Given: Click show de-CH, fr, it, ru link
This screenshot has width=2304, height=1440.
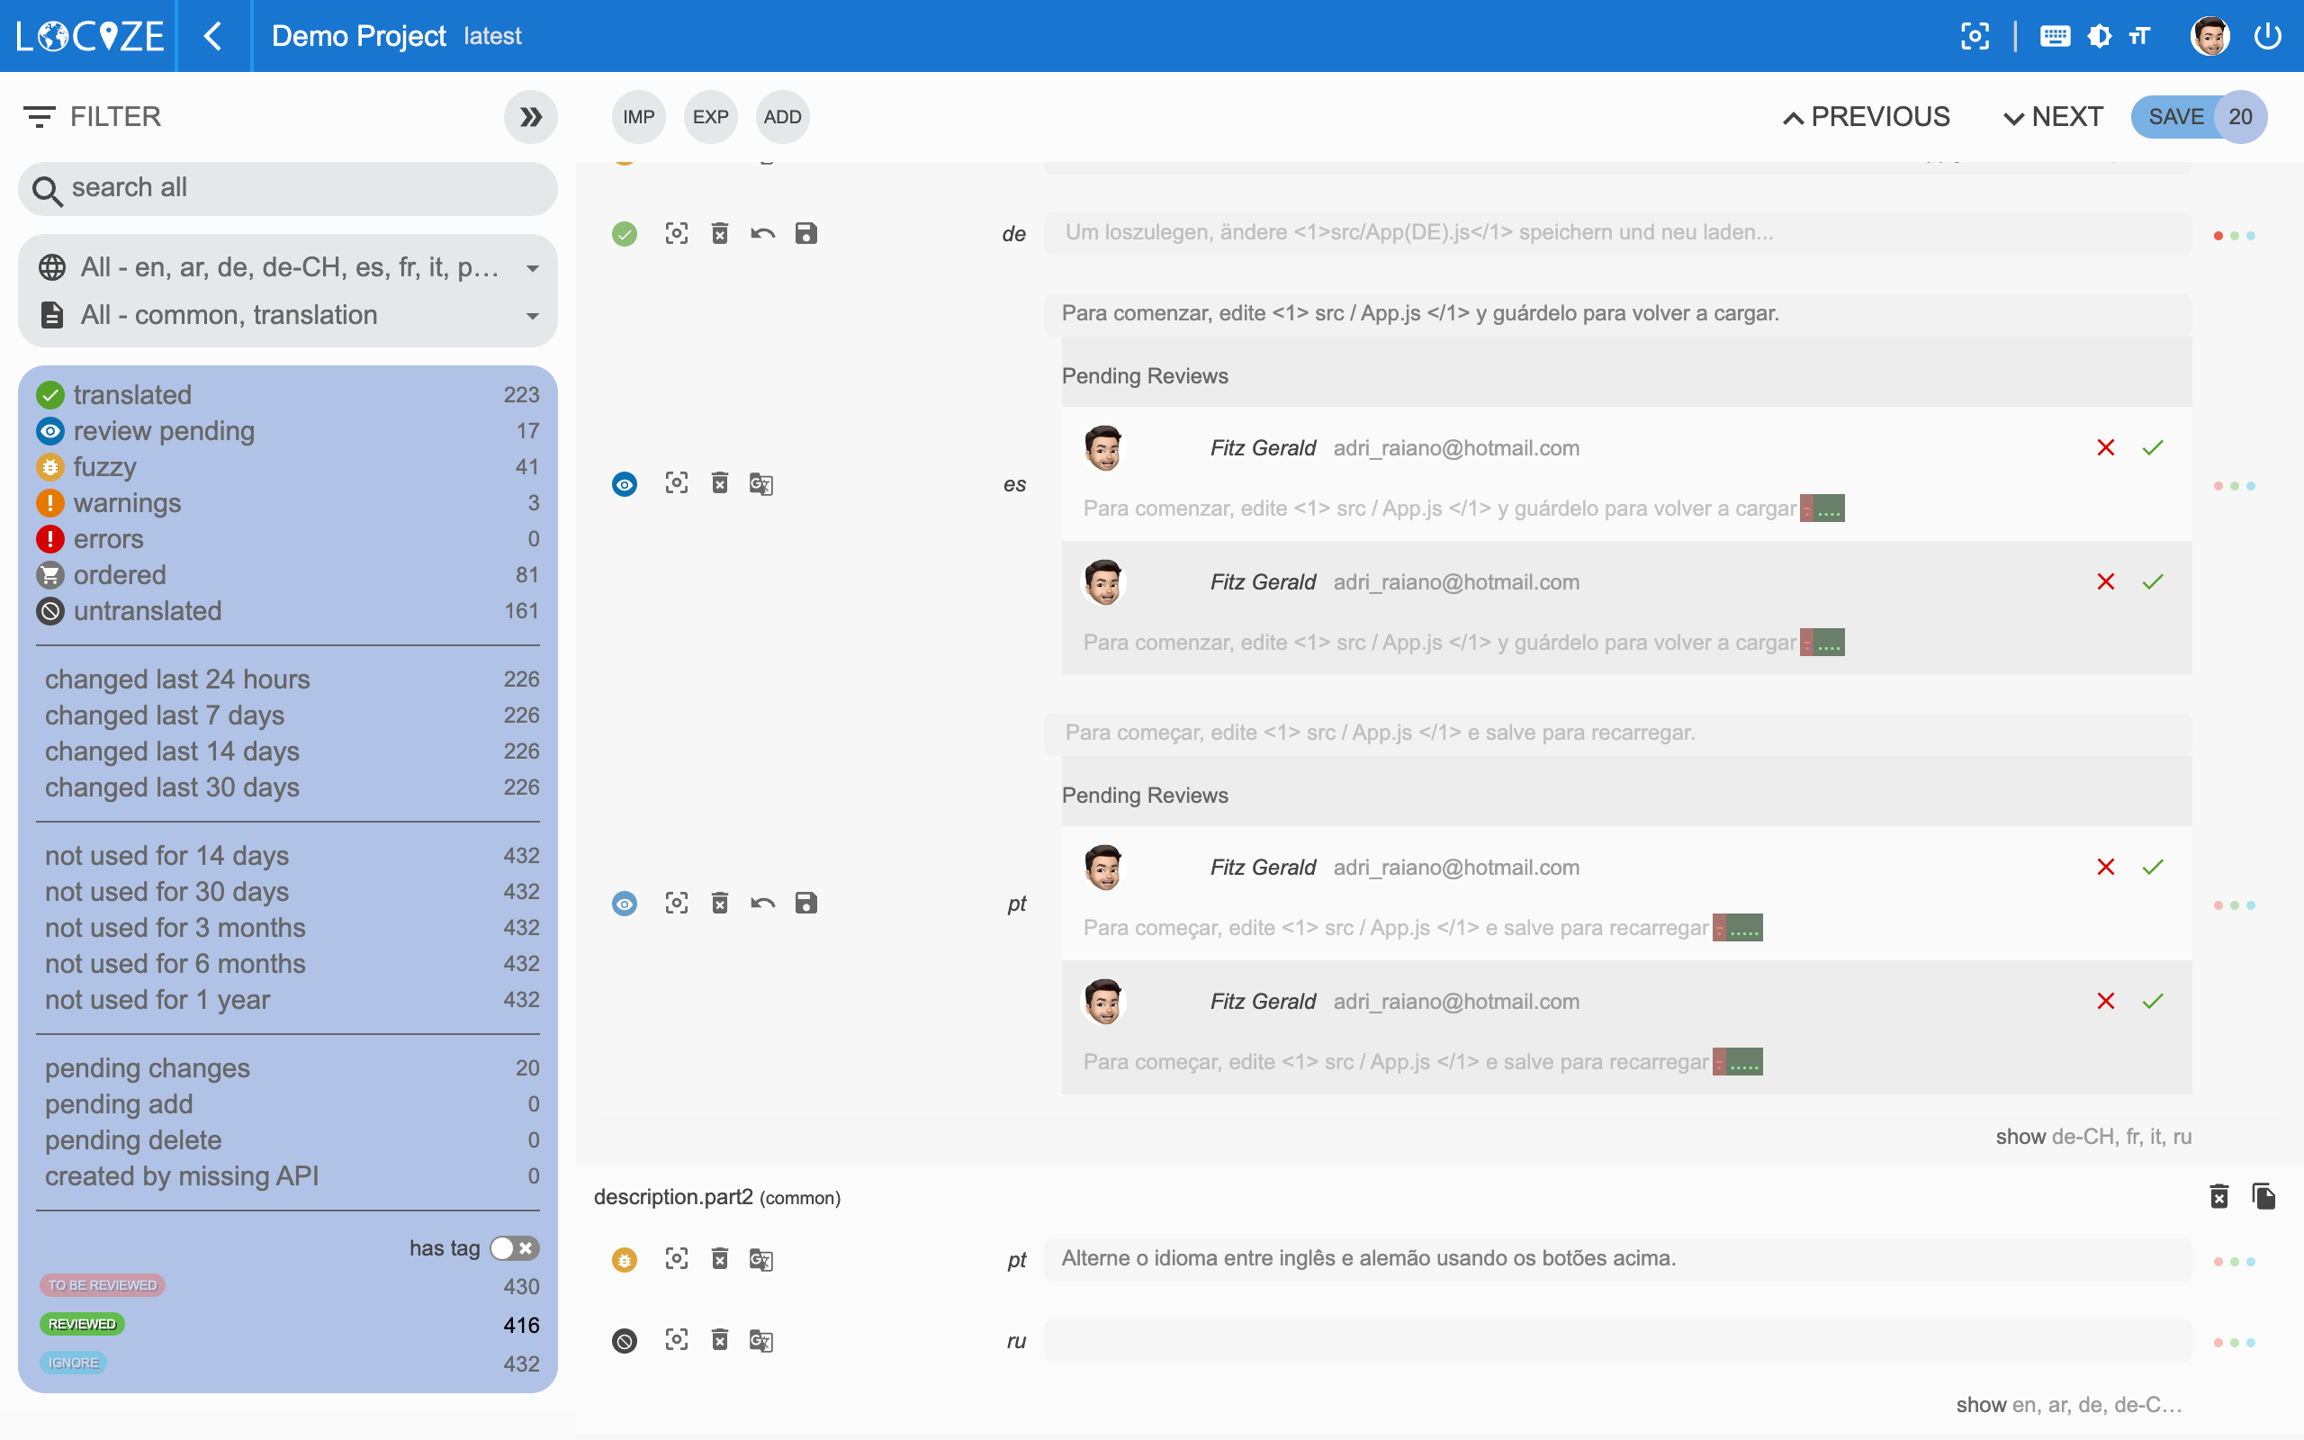Looking at the screenshot, I should coord(2093,1137).
